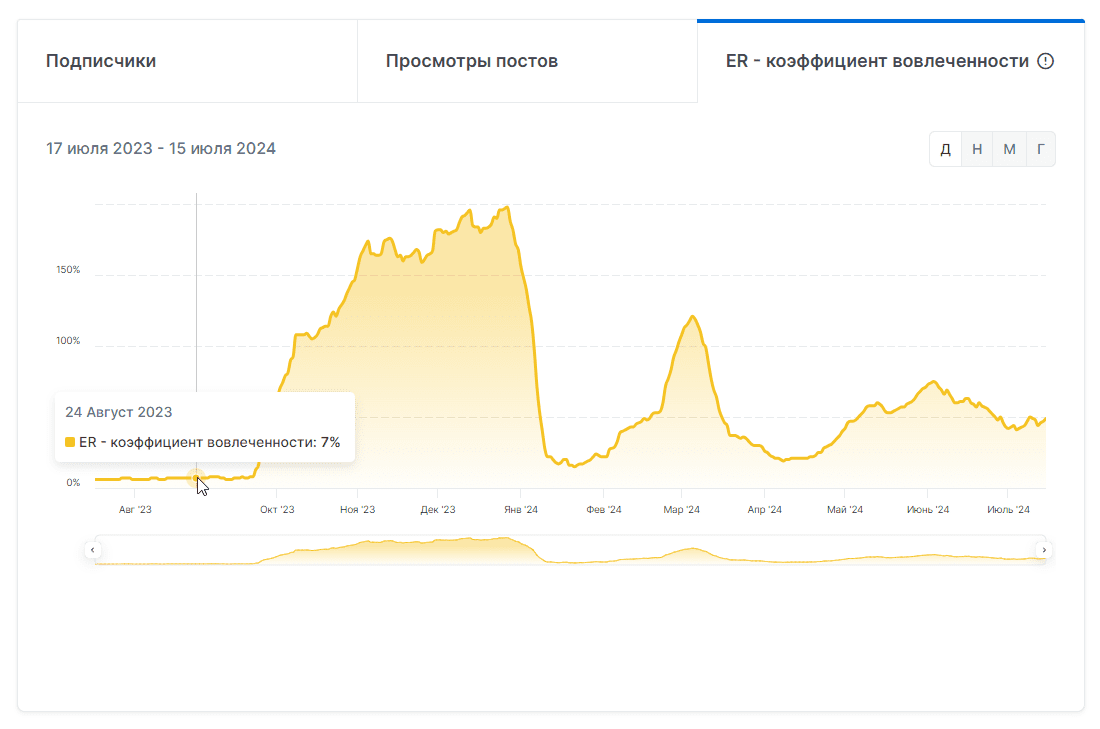Click the yellow legend square in the tooltip

[x=70, y=442]
